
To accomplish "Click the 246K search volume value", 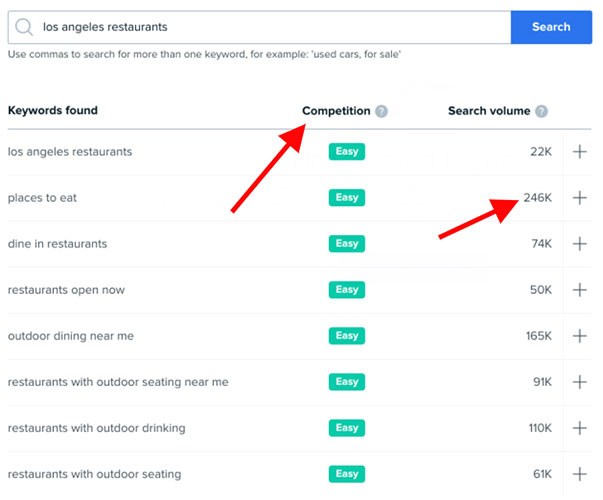I will [x=537, y=198].
